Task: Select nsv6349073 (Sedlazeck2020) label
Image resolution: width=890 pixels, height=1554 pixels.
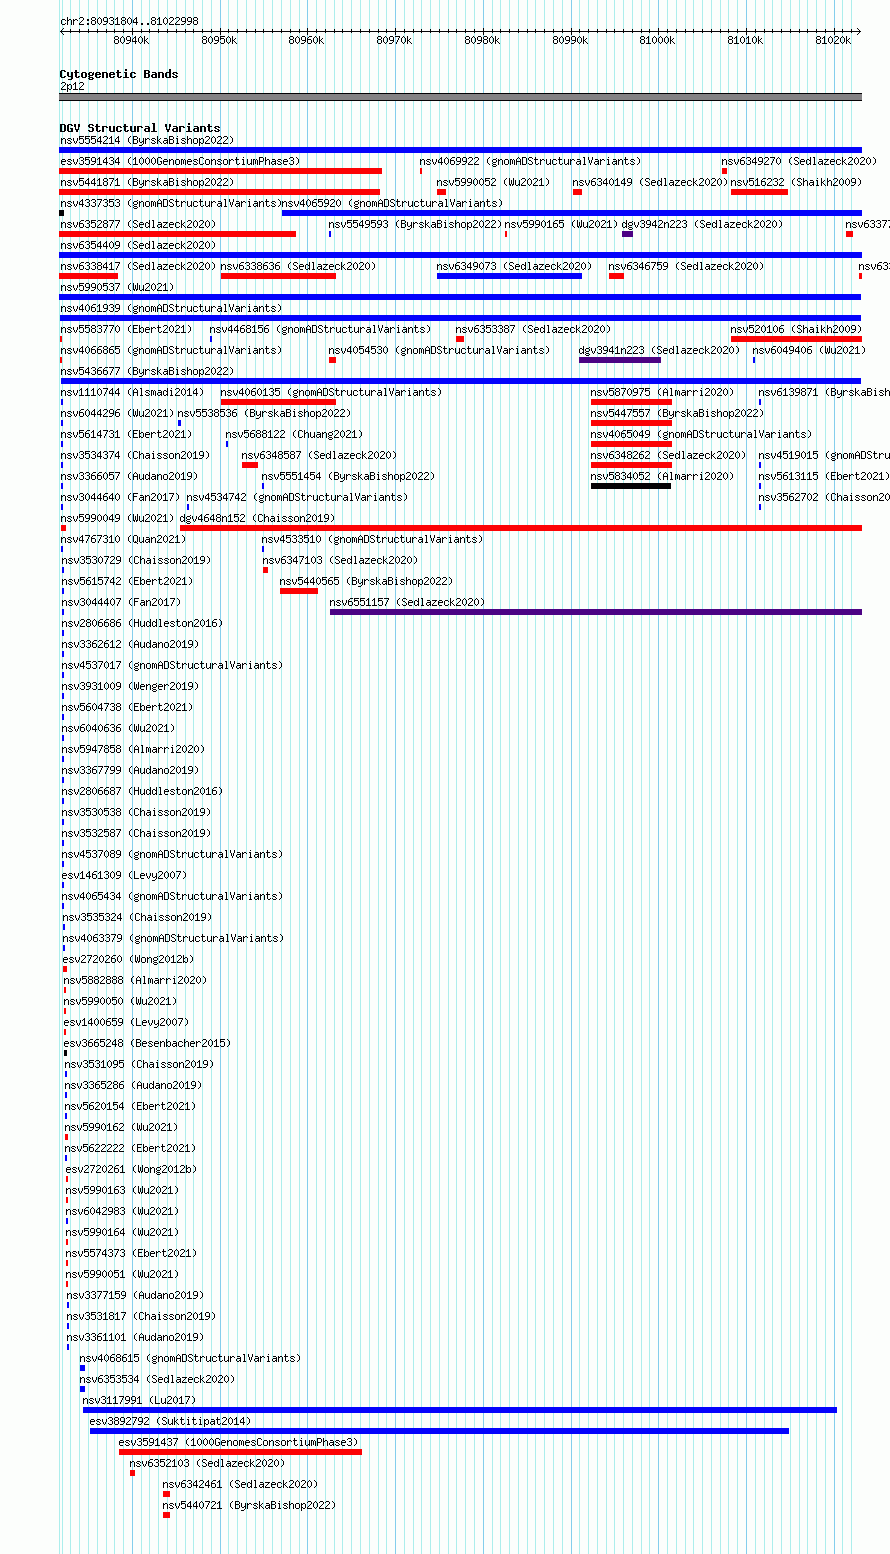Action: [x=514, y=266]
